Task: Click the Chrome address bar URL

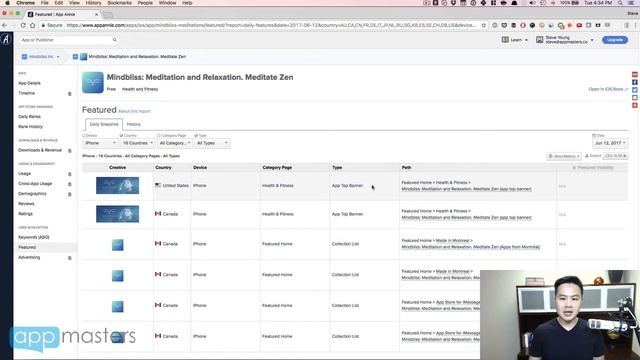Action: (271, 25)
